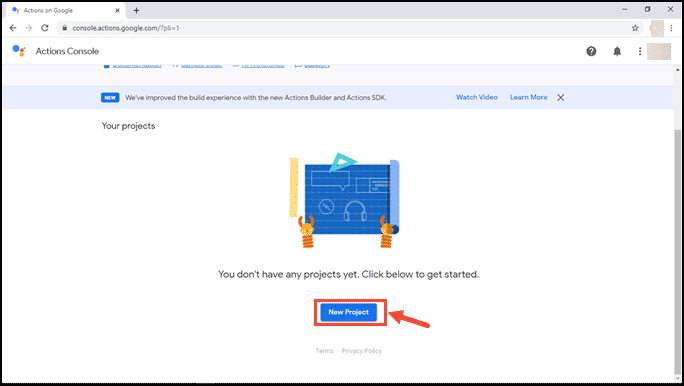Click the scrollbar up arrow
Viewport: 684px width, 386px height.
677,70
